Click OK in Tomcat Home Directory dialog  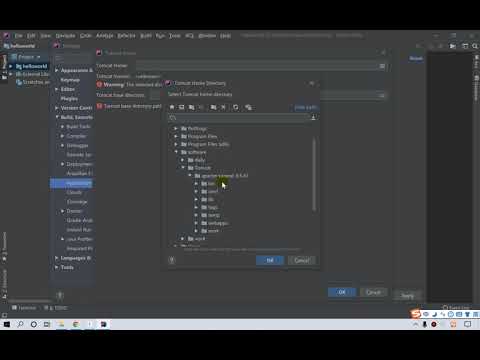coord(270,260)
